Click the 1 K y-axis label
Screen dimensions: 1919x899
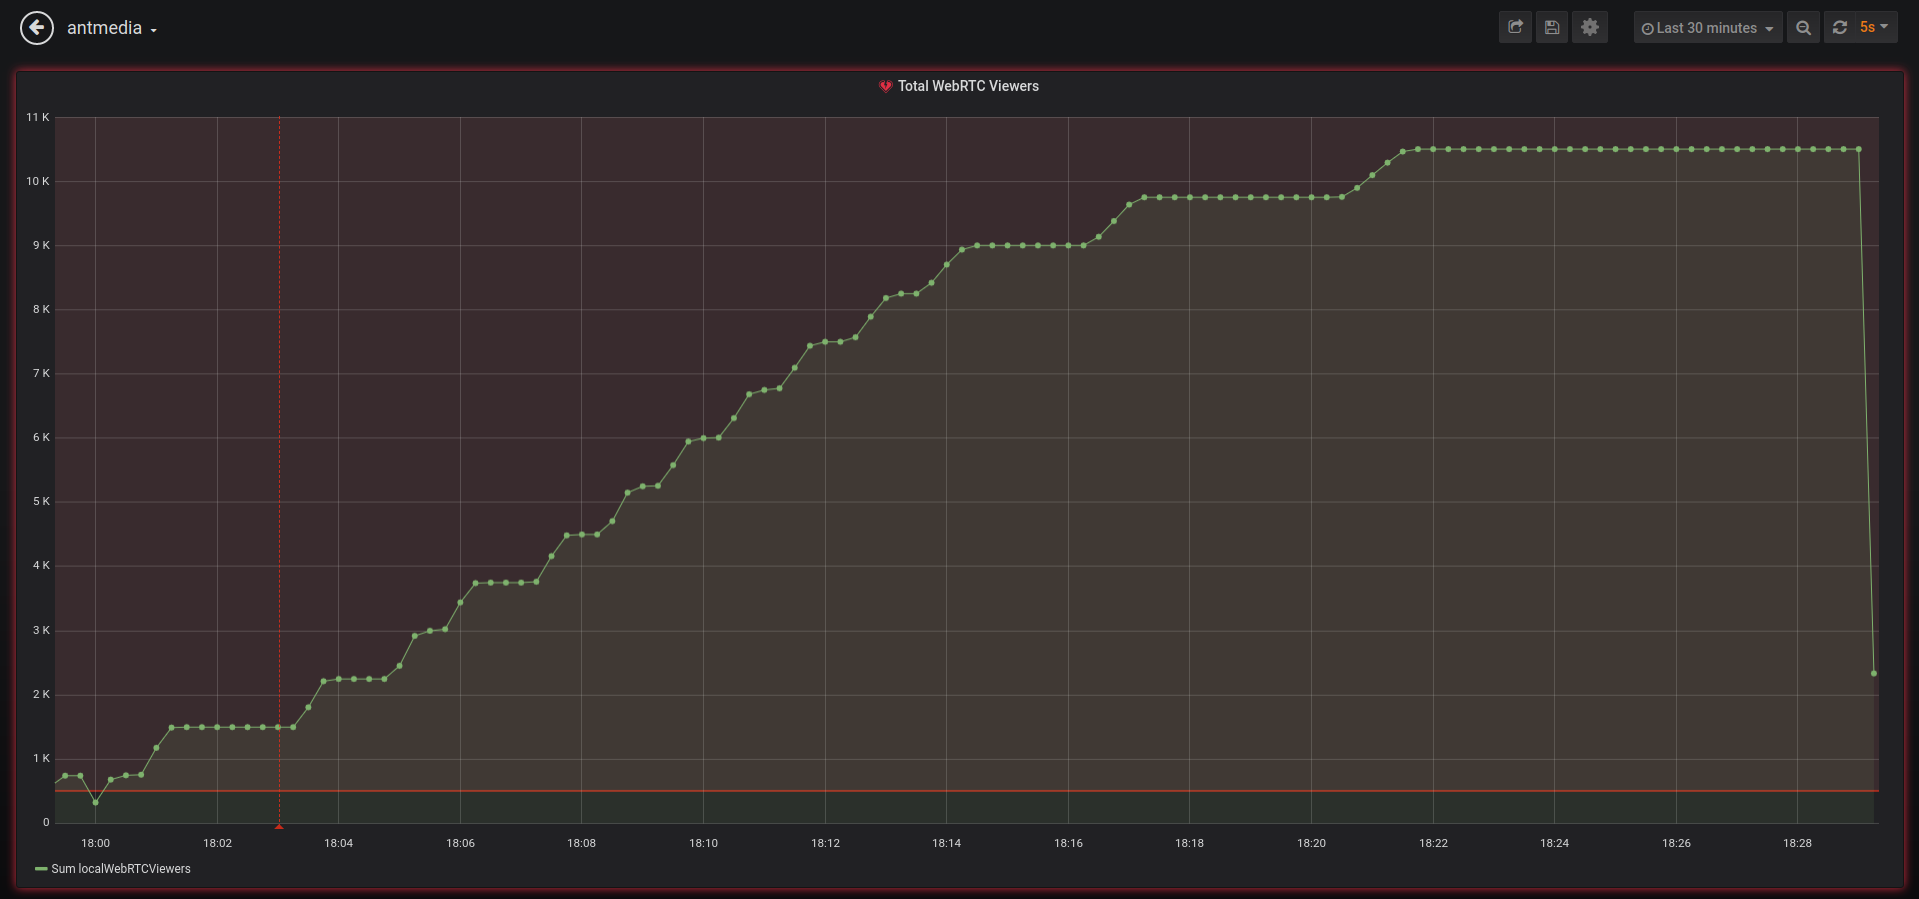point(41,758)
